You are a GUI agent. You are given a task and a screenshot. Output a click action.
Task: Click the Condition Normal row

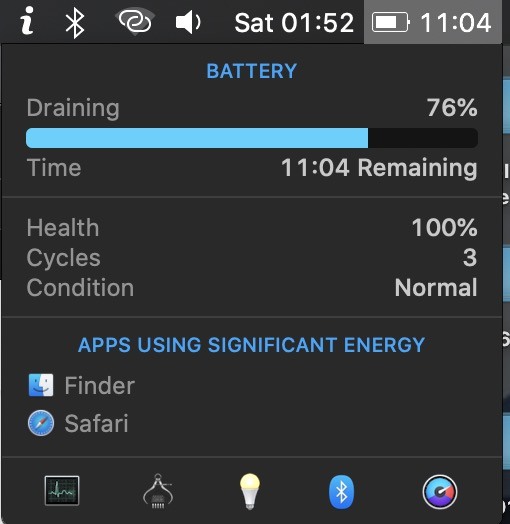tap(252, 287)
